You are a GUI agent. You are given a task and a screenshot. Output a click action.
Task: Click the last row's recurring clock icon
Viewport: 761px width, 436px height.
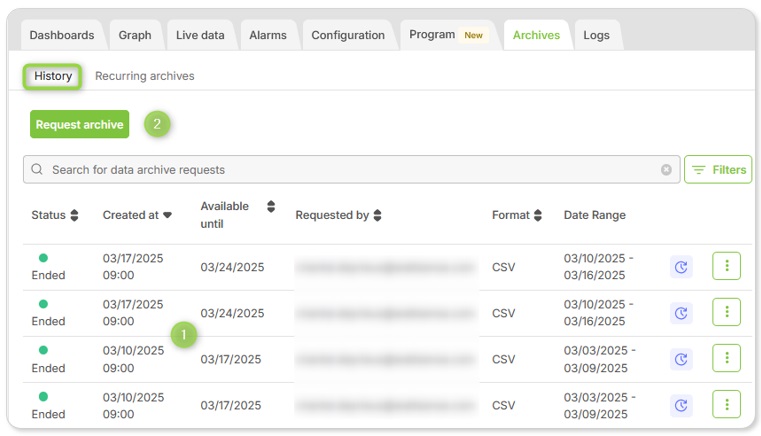pos(681,405)
